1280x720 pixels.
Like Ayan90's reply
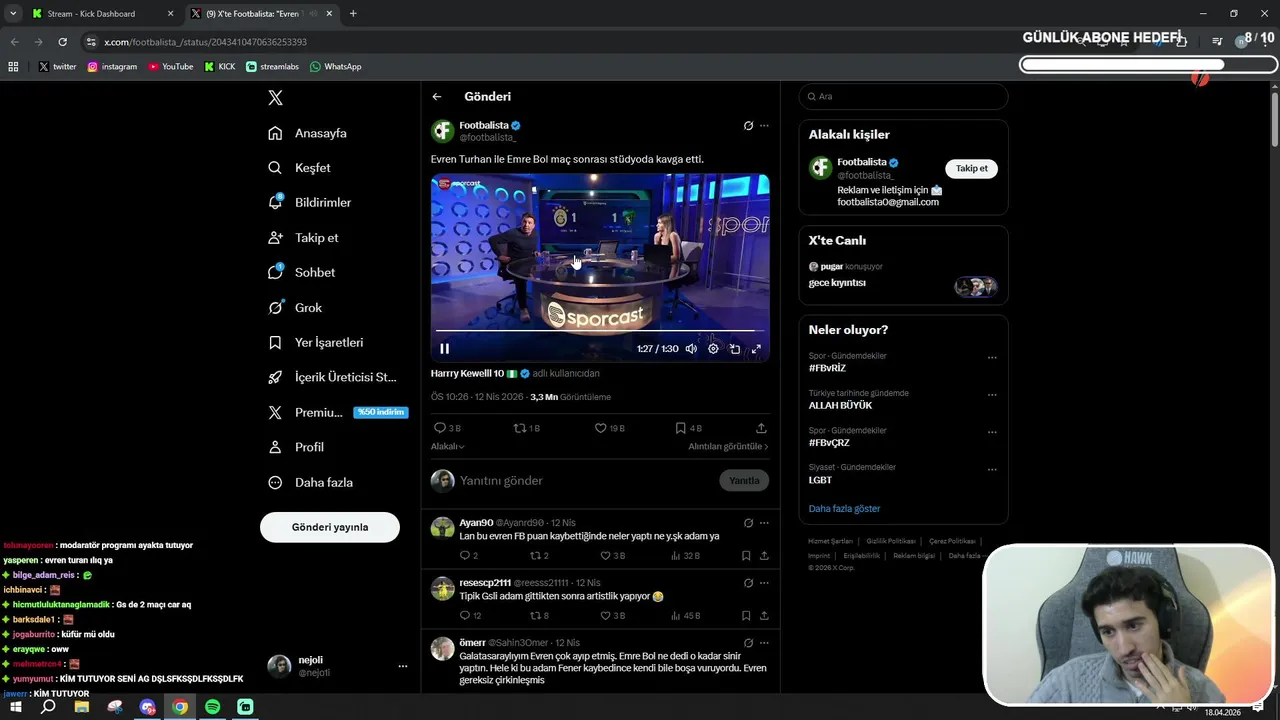(x=612, y=556)
